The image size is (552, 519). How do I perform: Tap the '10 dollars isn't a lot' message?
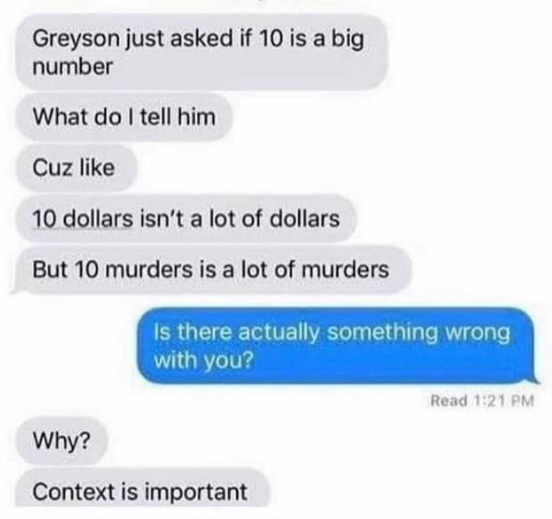pyautogui.click(x=186, y=219)
